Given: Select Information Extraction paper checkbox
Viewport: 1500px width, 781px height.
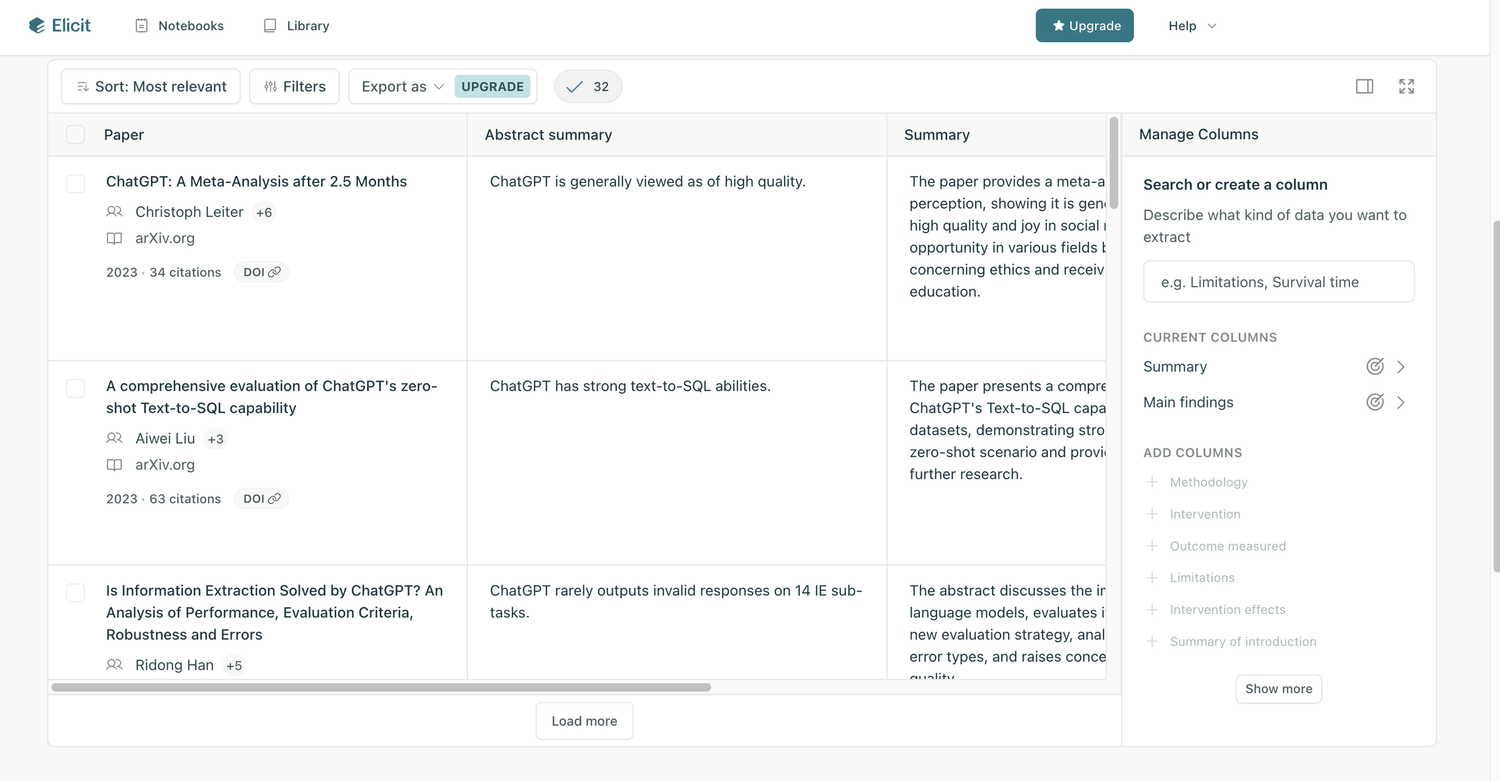Looking at the screenshot, I should (x=75, y=593).
